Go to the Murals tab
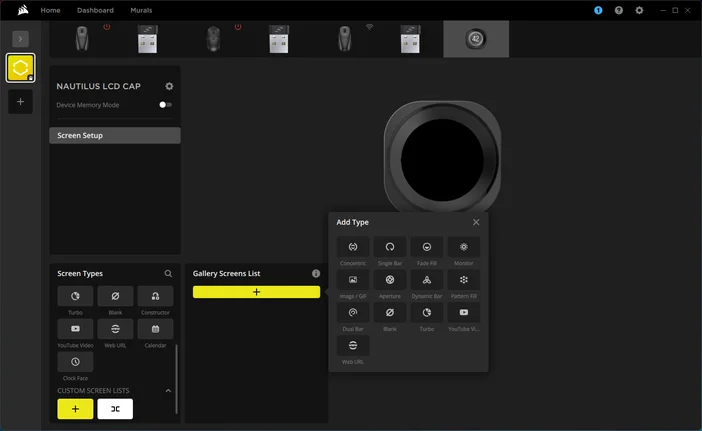This screenshot has width=702, height=431. pyautogui.click(x=141, y=10)
